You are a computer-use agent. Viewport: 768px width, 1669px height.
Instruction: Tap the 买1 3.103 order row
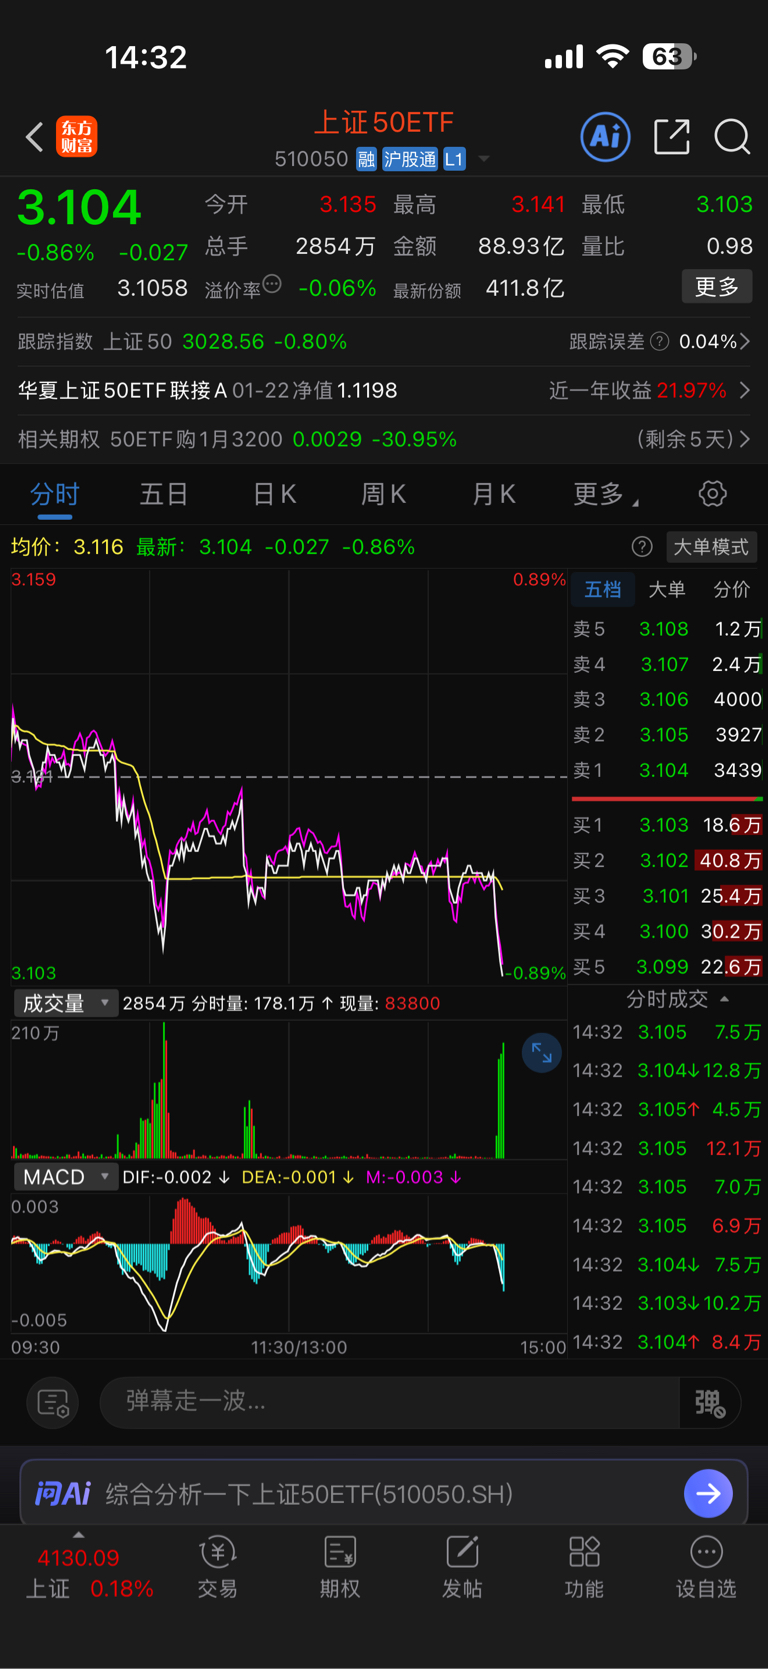coord(667,825)
